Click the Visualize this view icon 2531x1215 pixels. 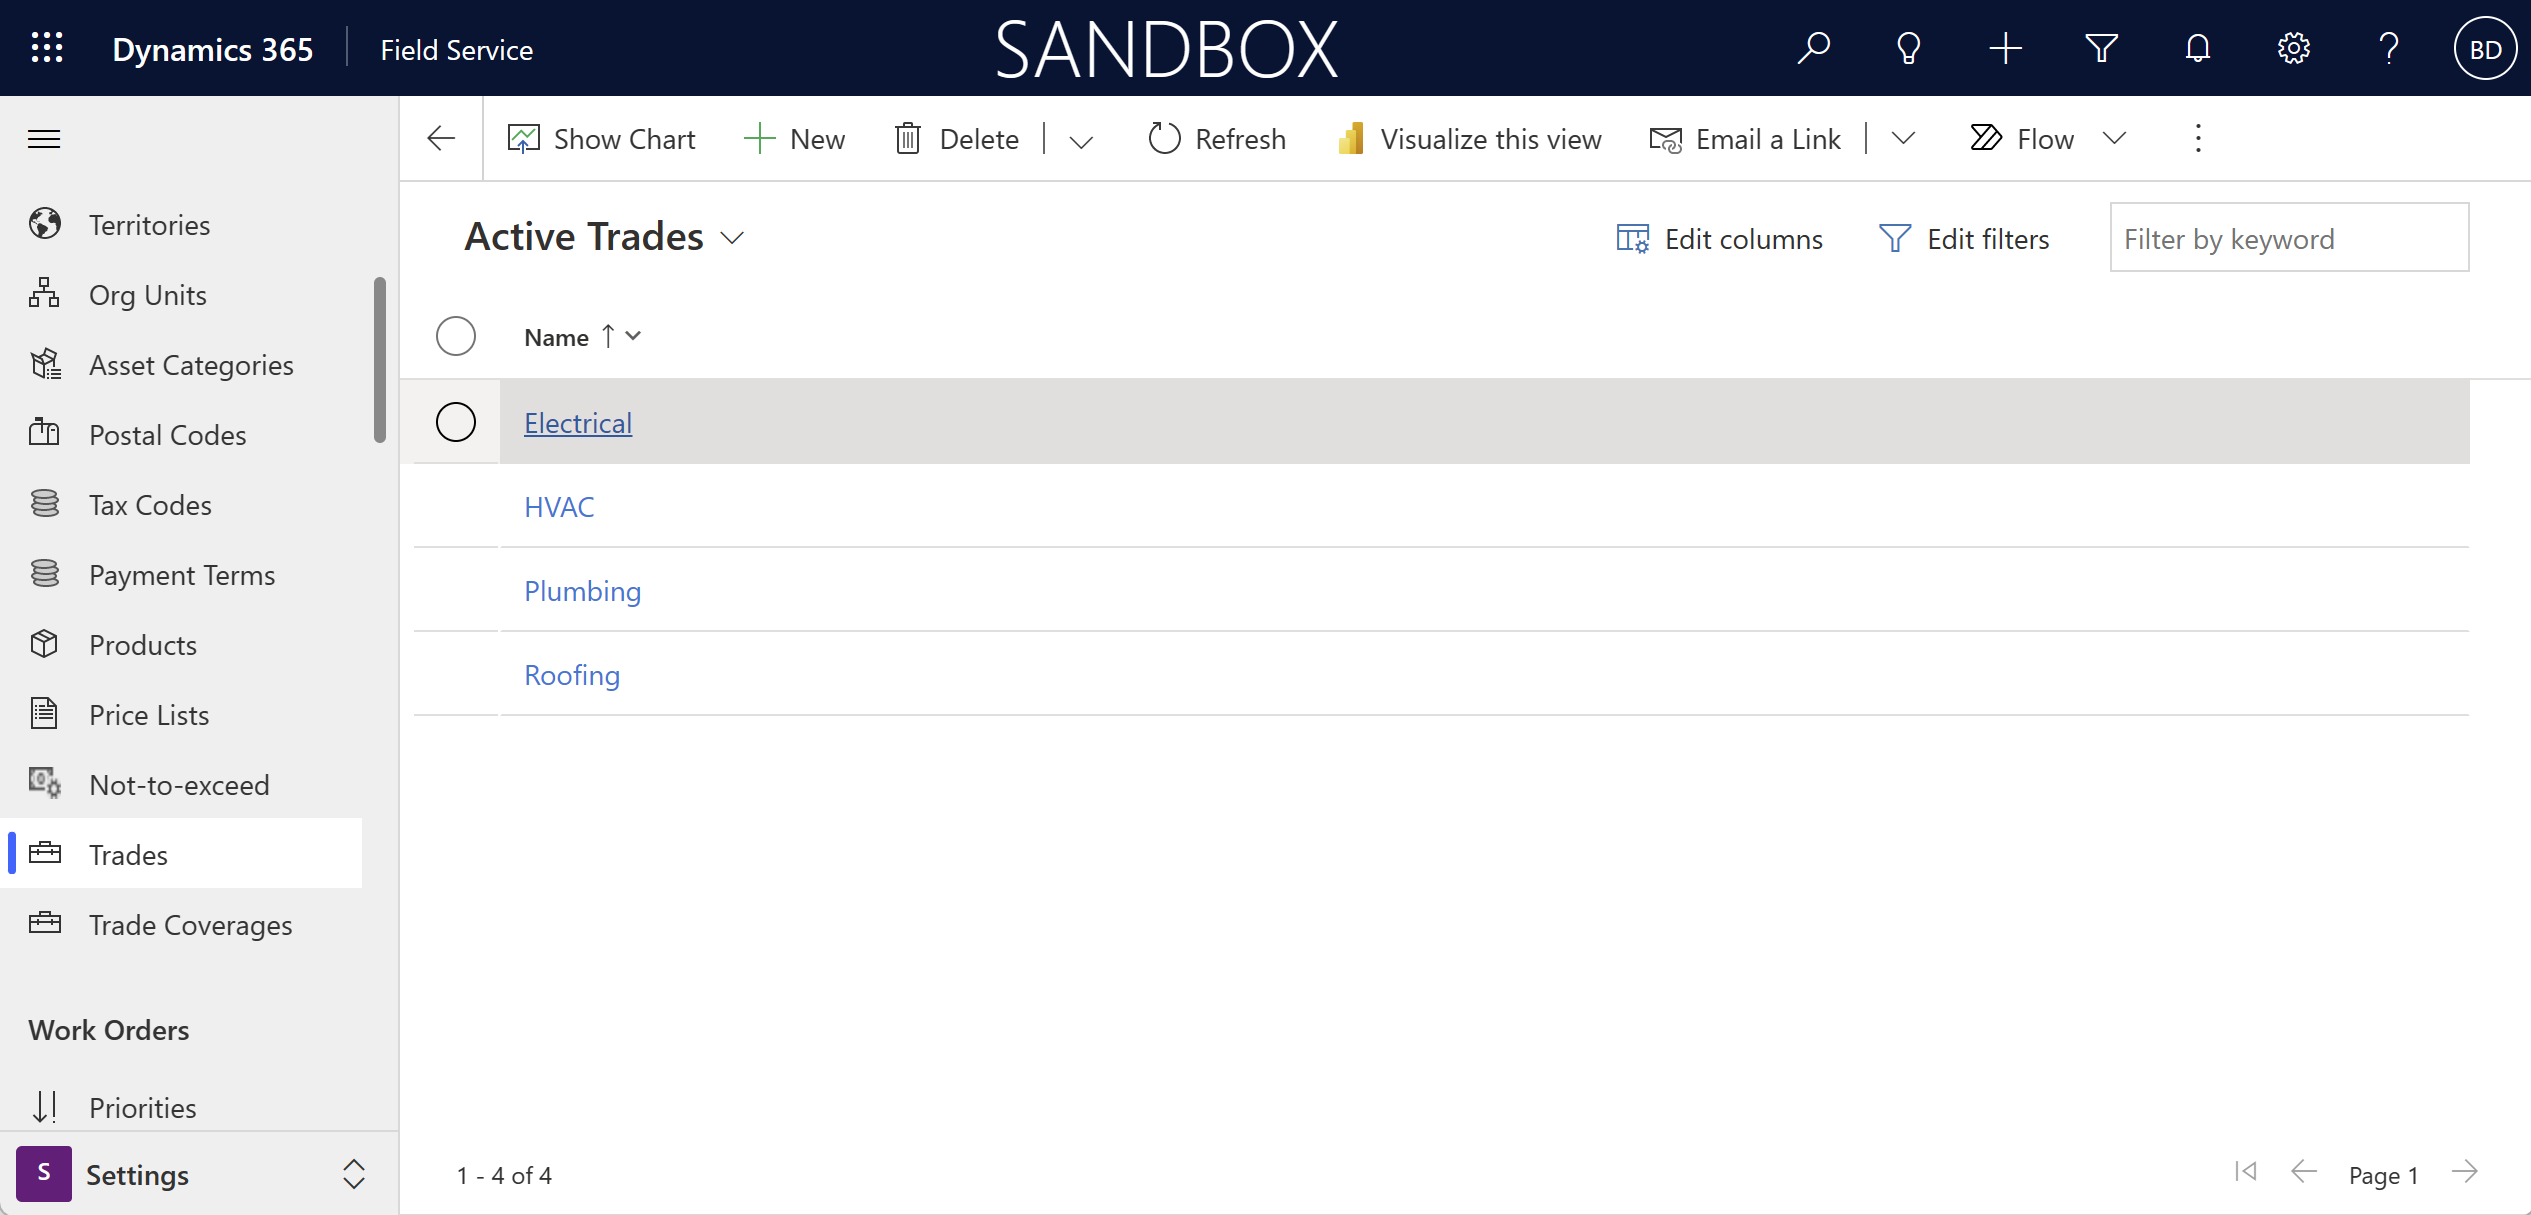[1353, 137]
